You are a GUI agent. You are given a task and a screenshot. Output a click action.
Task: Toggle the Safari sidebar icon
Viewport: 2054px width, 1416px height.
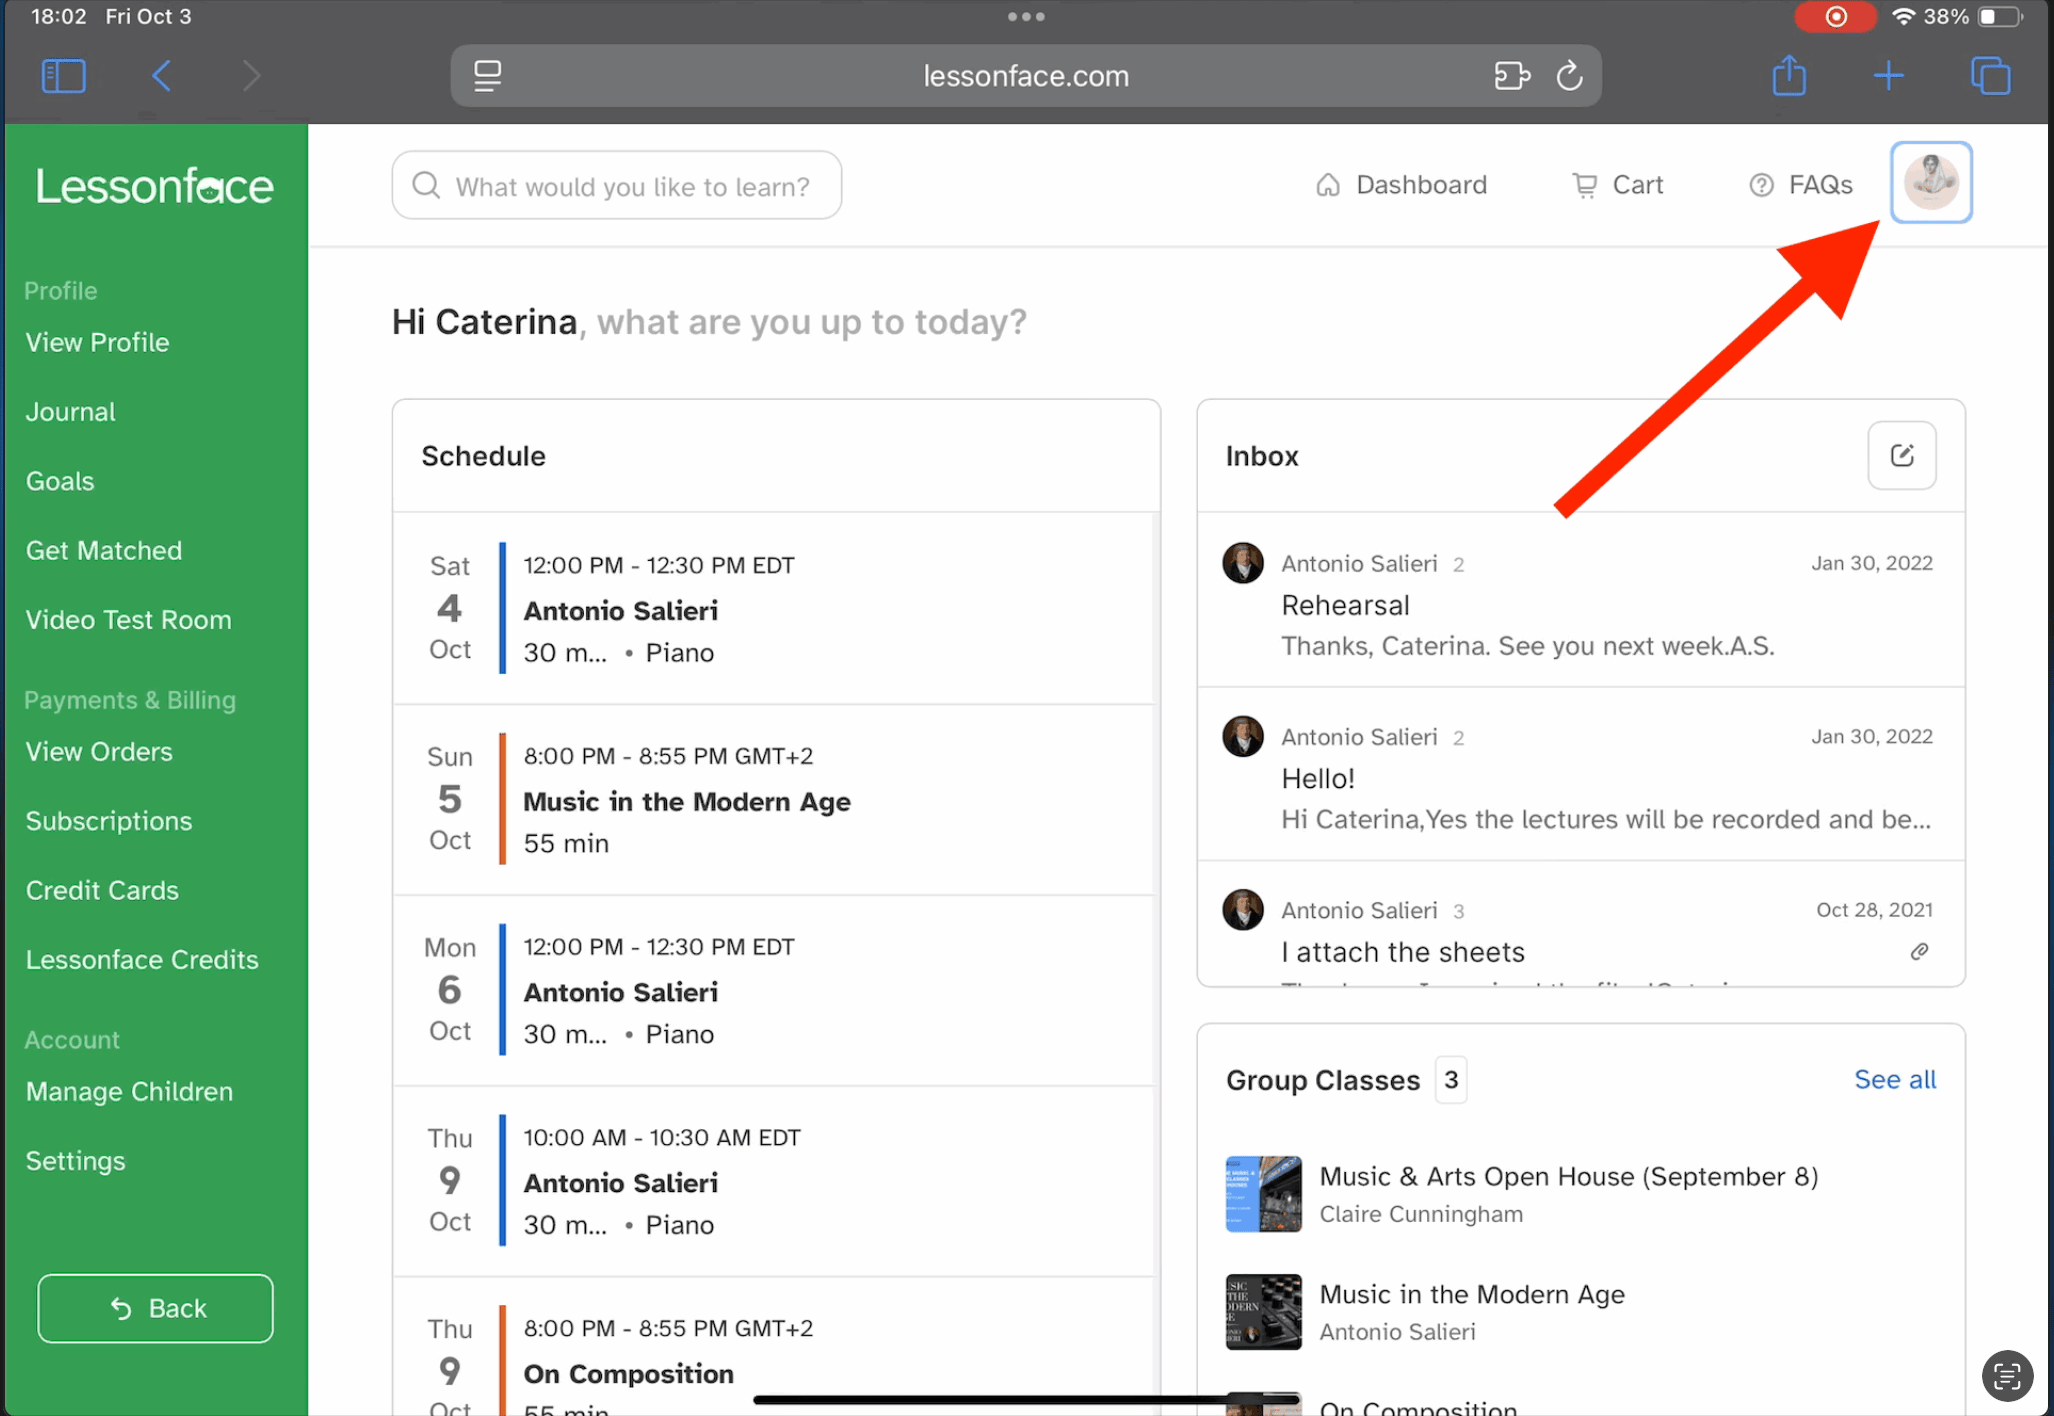point(64,76)
